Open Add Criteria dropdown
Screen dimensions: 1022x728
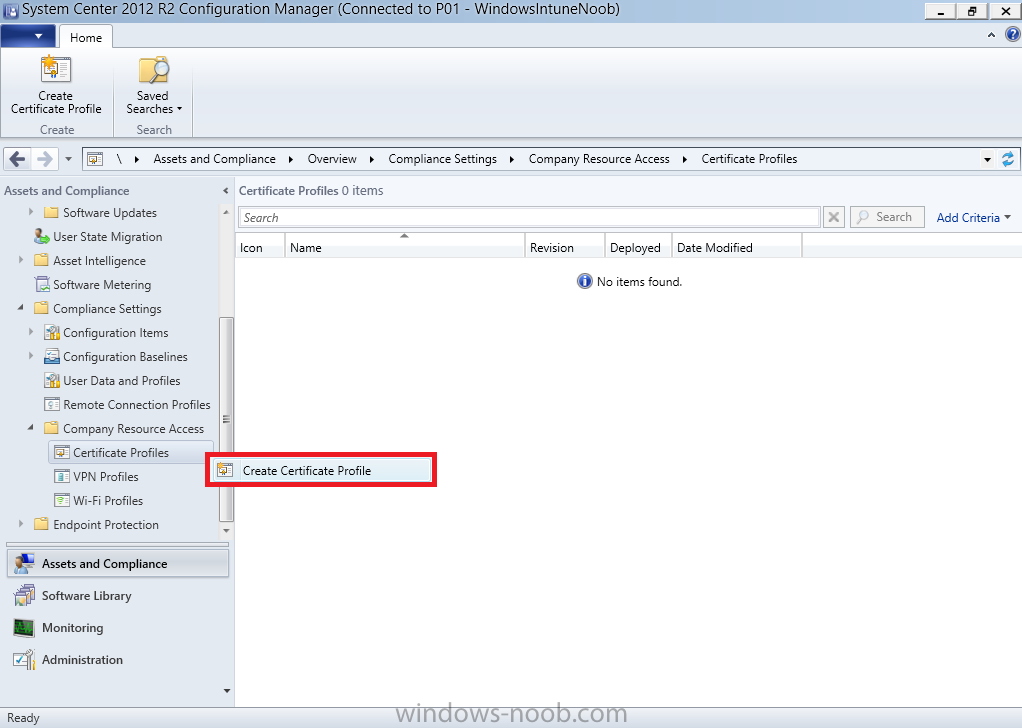click(x=974, y=218)
